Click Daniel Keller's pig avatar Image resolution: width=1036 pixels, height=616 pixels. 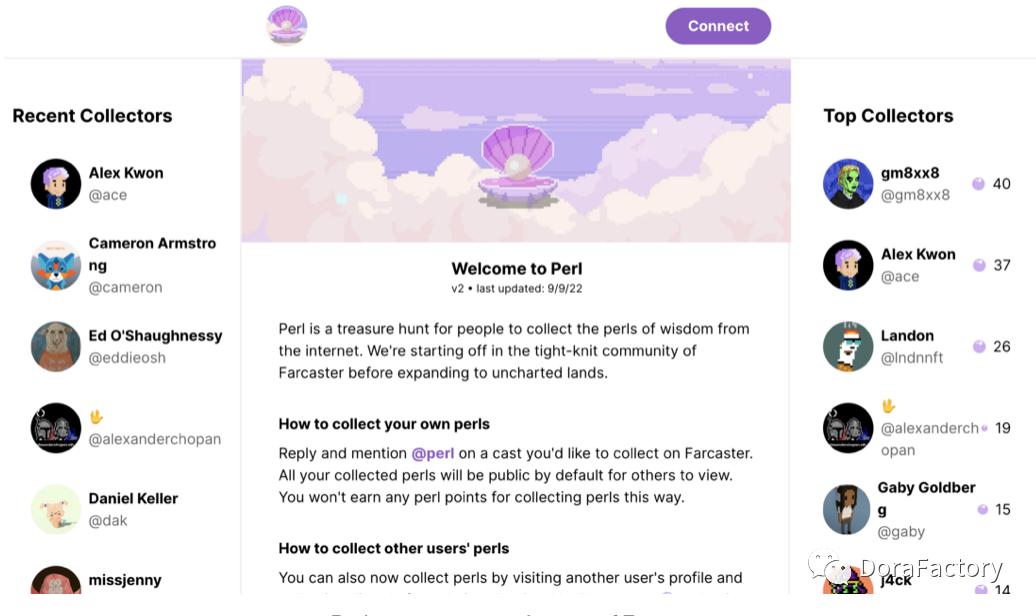(x=56, y=509)
